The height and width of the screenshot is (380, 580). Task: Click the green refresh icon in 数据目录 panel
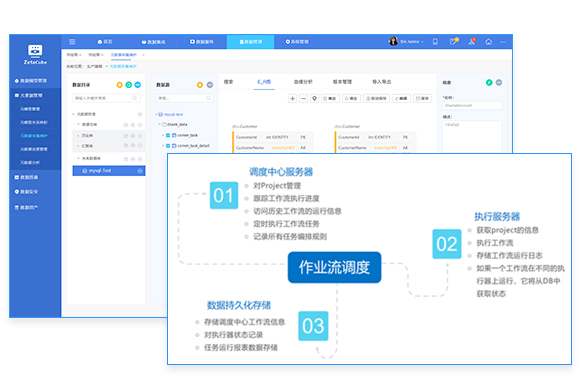point(128,85)
